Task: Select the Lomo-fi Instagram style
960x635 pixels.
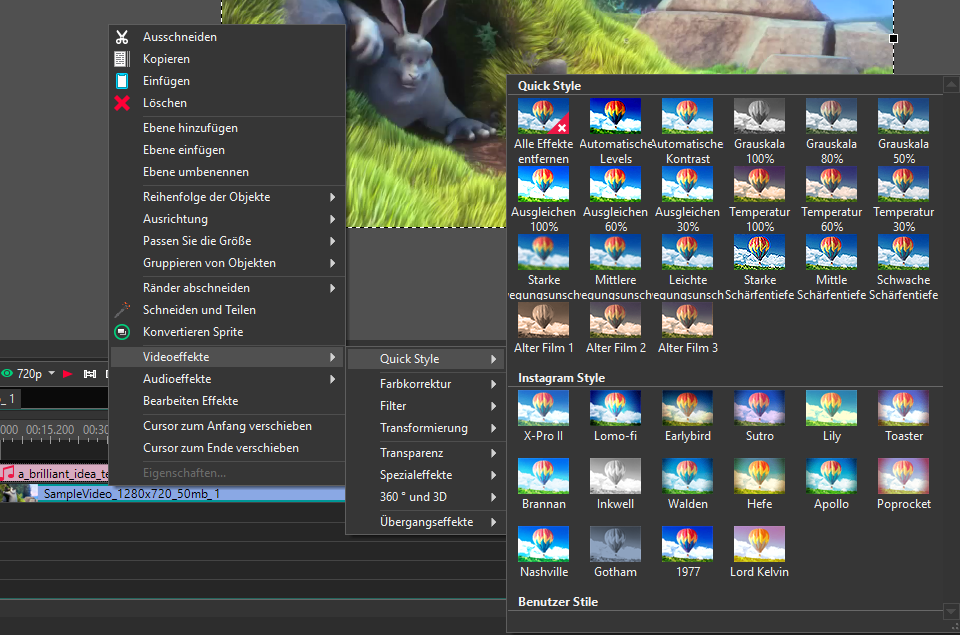Action: (x=615, y=408)
